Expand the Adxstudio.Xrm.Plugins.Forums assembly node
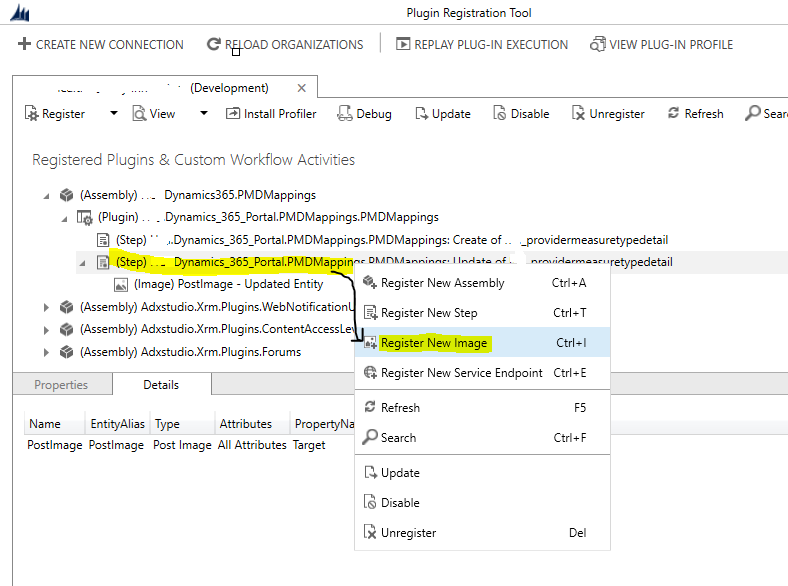 46,352
